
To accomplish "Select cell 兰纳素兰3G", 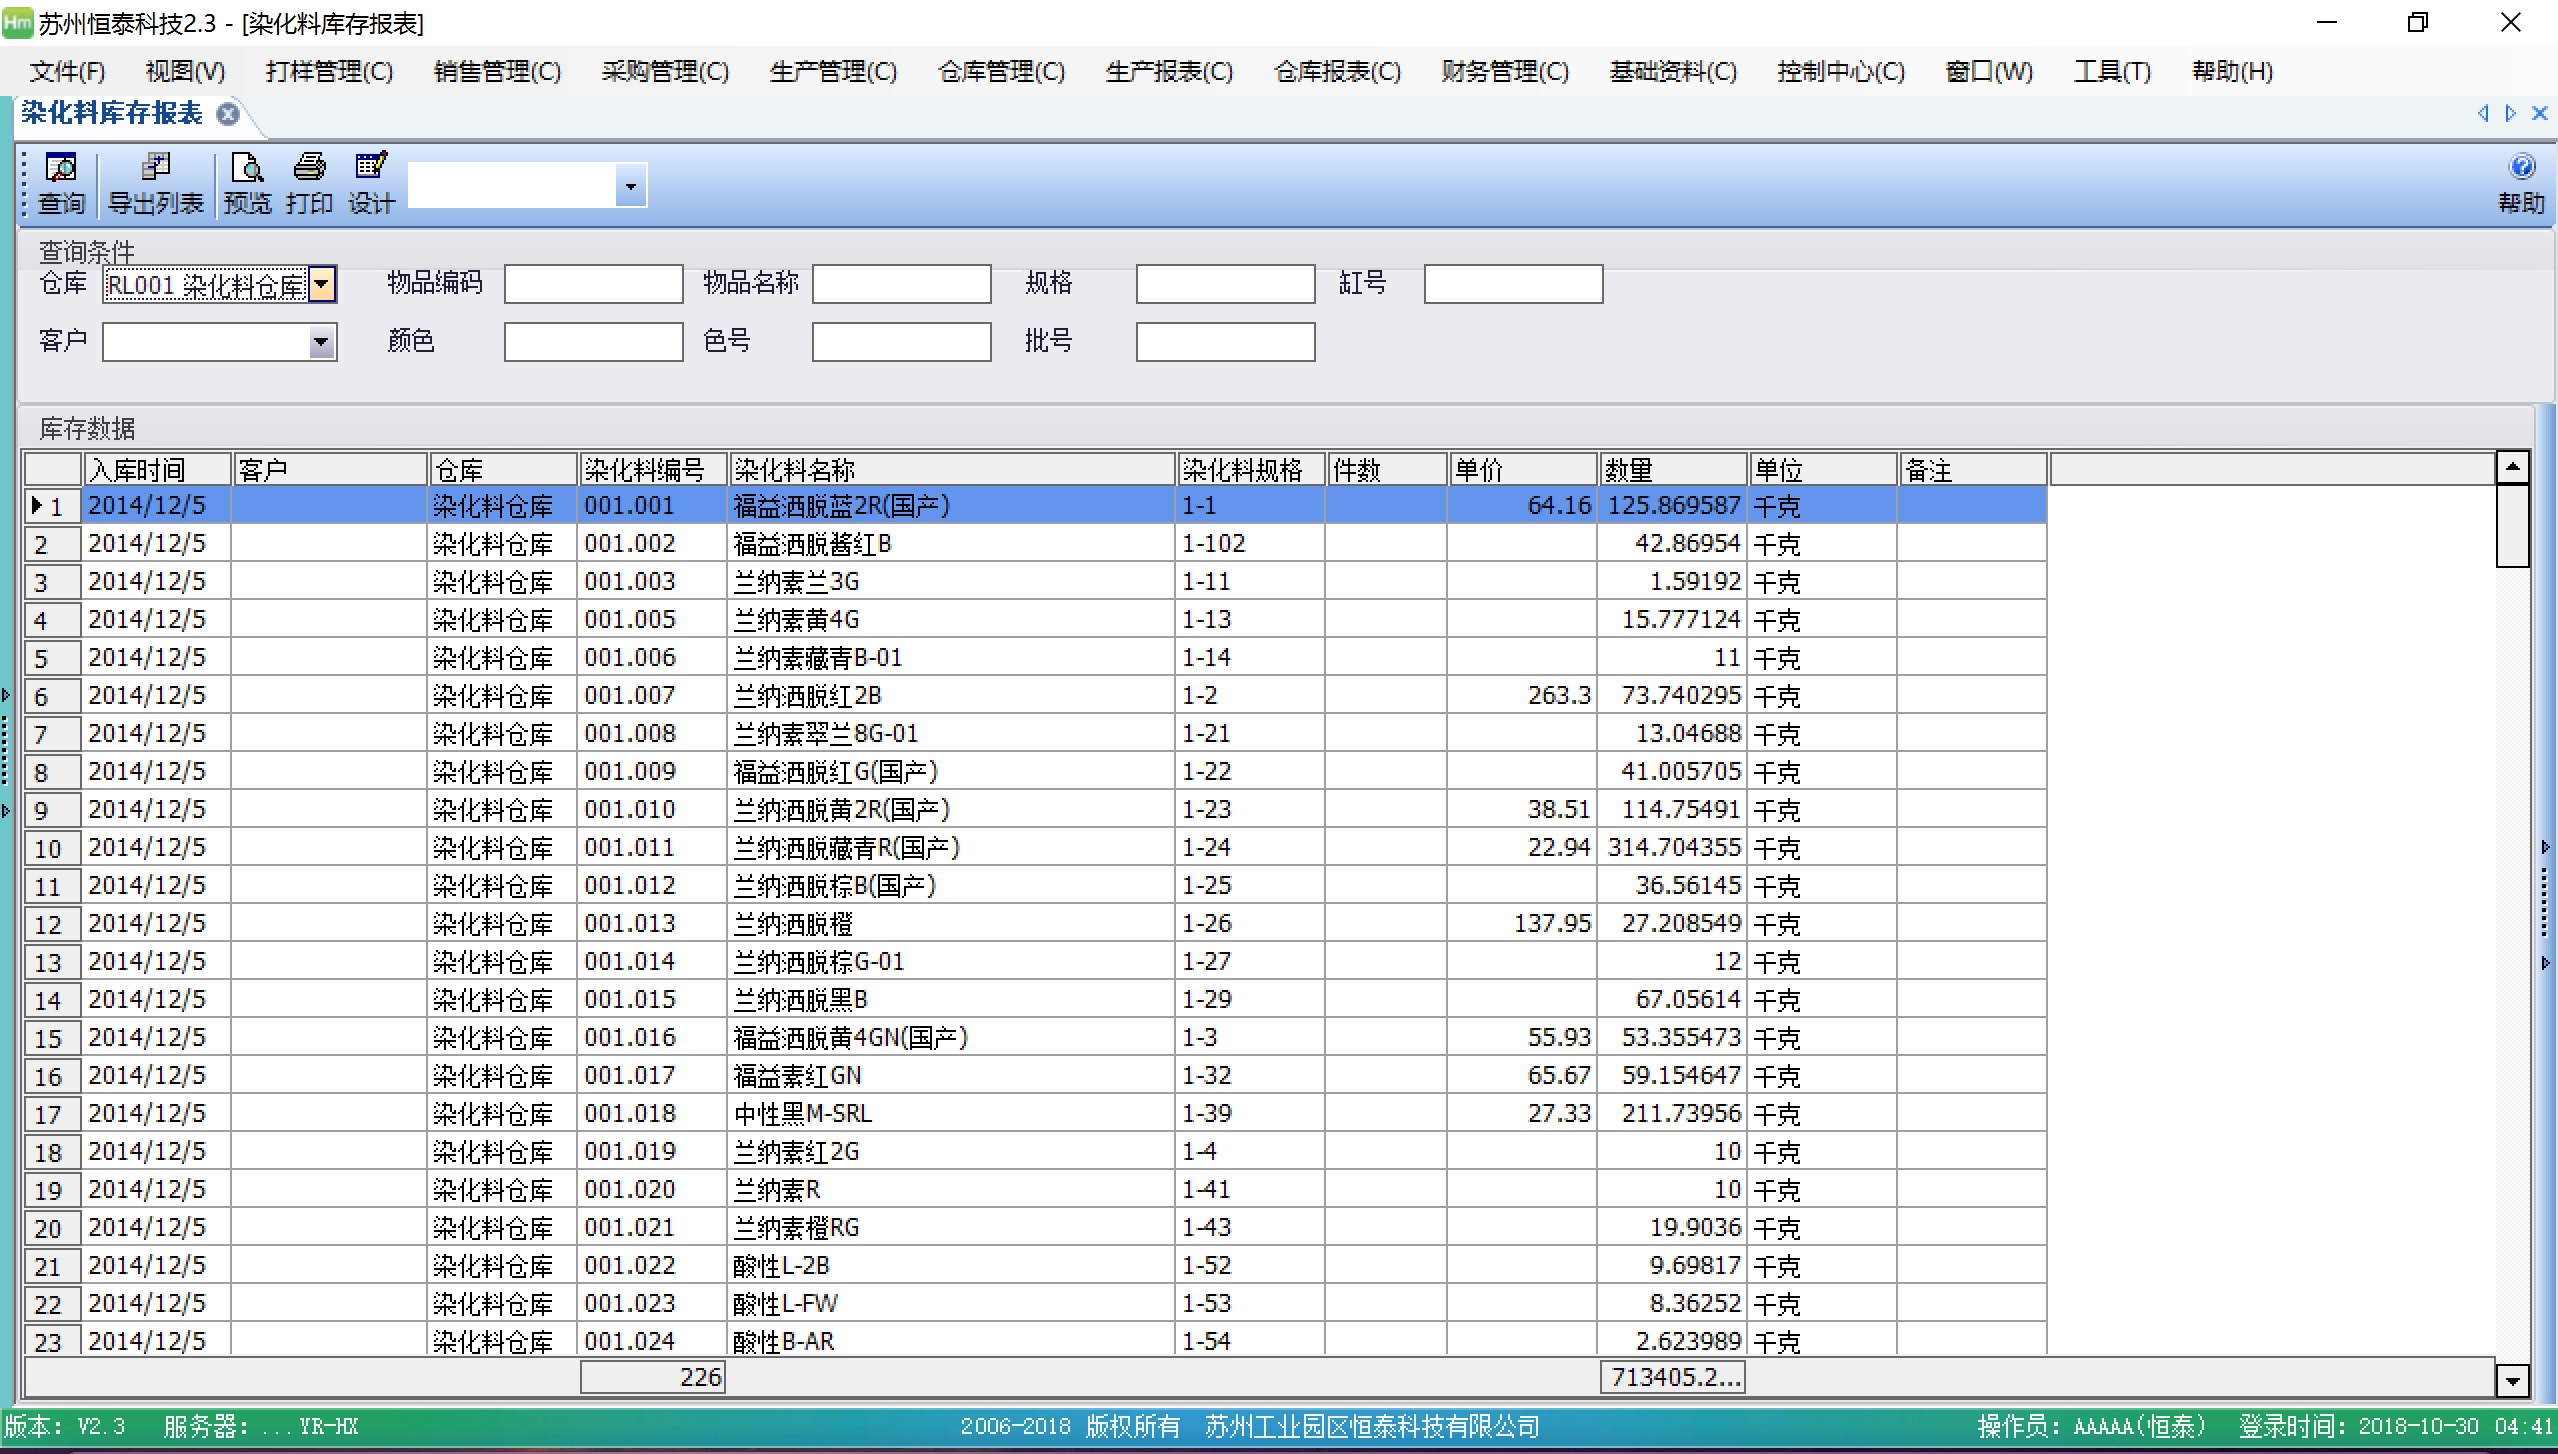I will pos(951,582).
